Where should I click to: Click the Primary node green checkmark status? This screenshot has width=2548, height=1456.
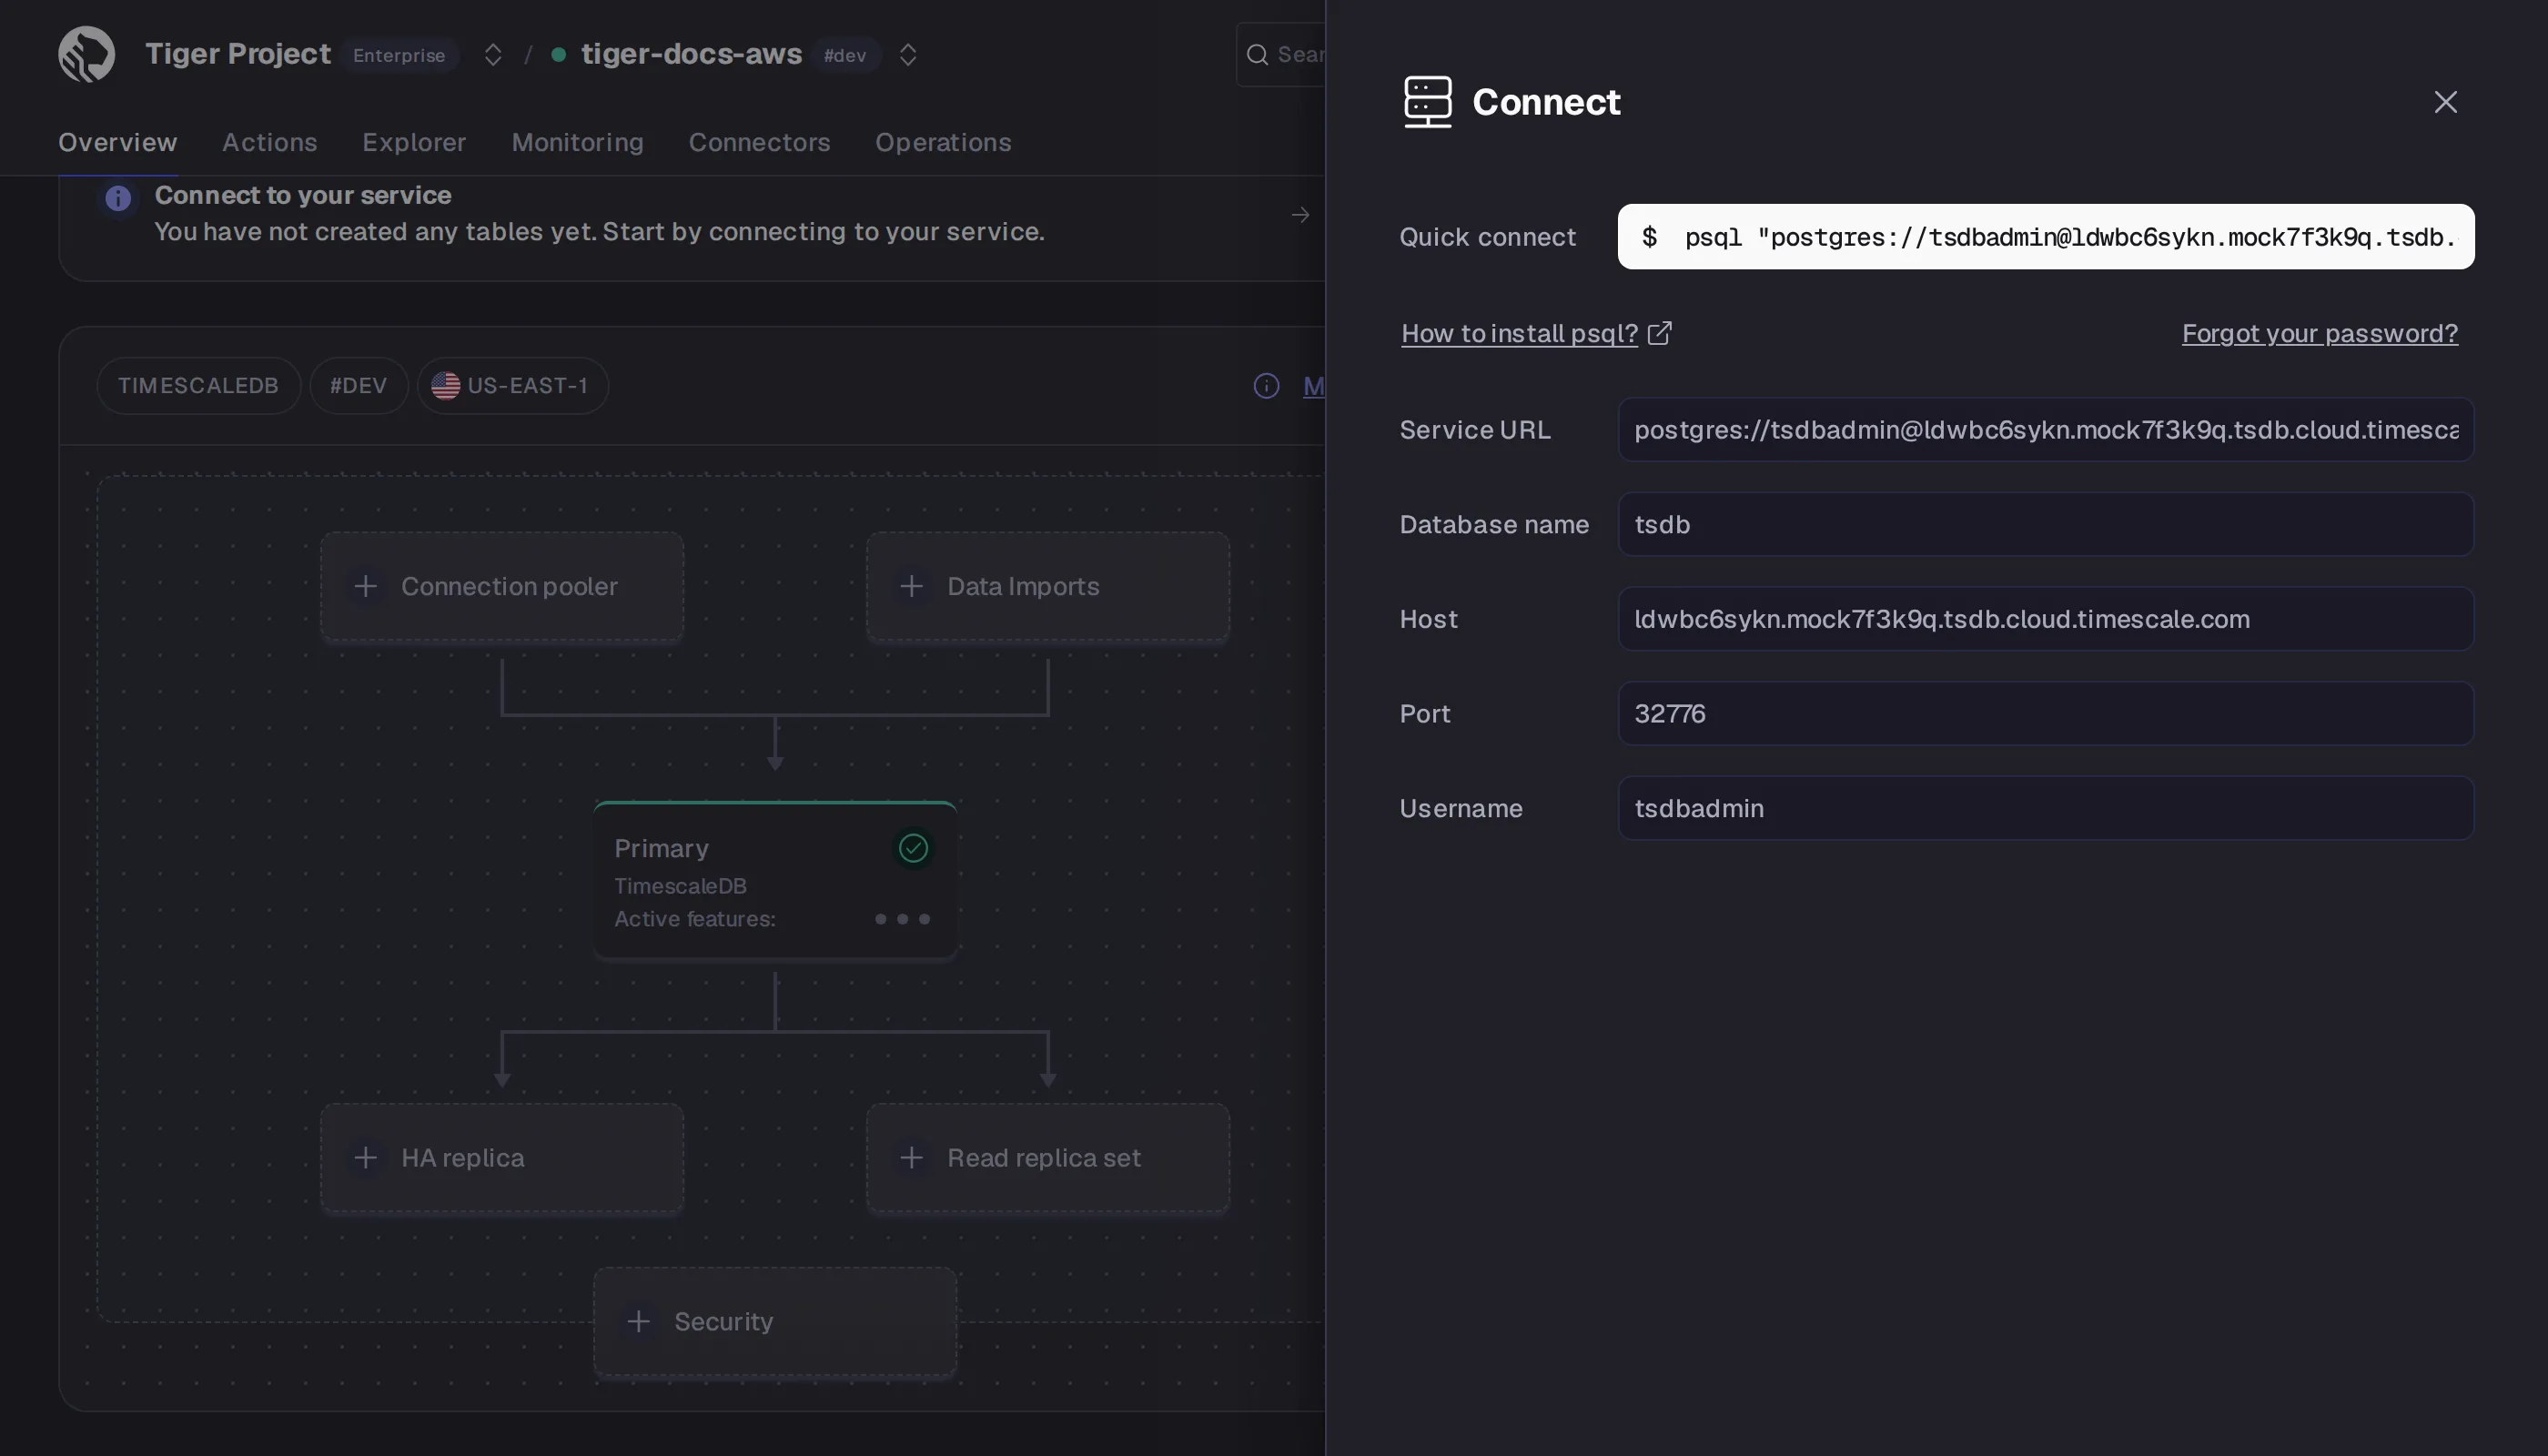pos(913,848)
